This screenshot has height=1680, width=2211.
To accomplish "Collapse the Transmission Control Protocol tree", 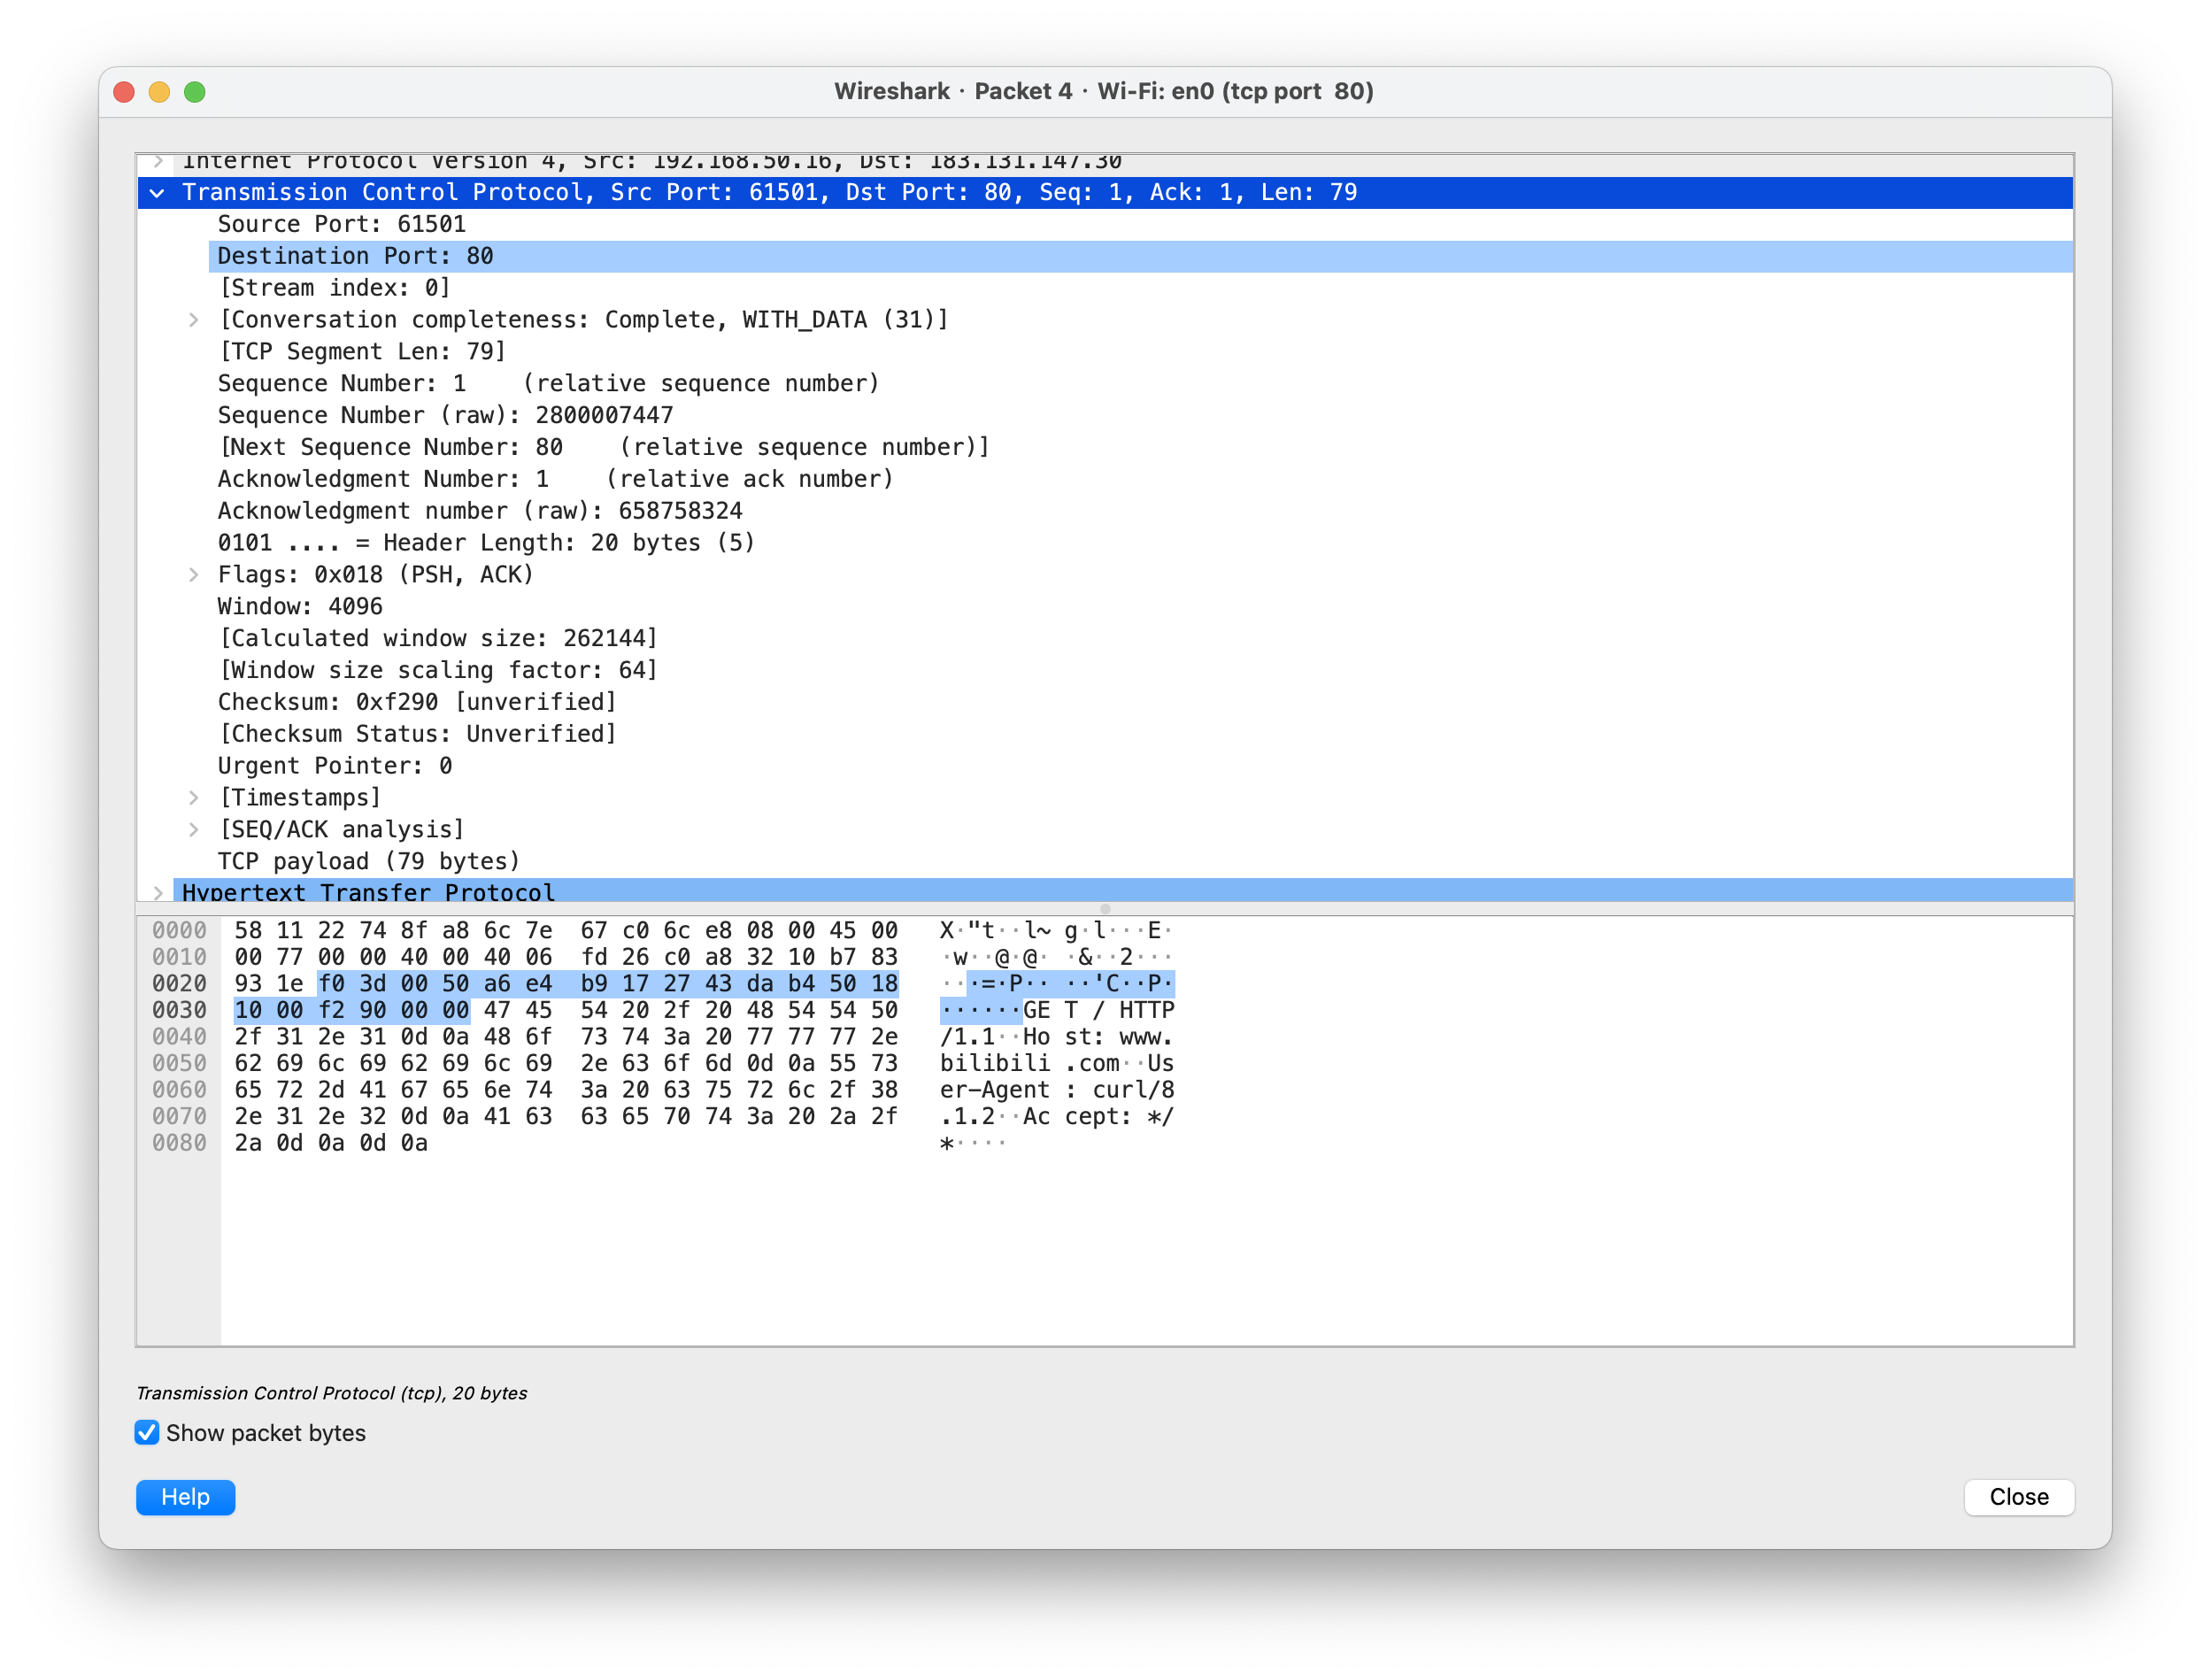I will pos(157,193).
